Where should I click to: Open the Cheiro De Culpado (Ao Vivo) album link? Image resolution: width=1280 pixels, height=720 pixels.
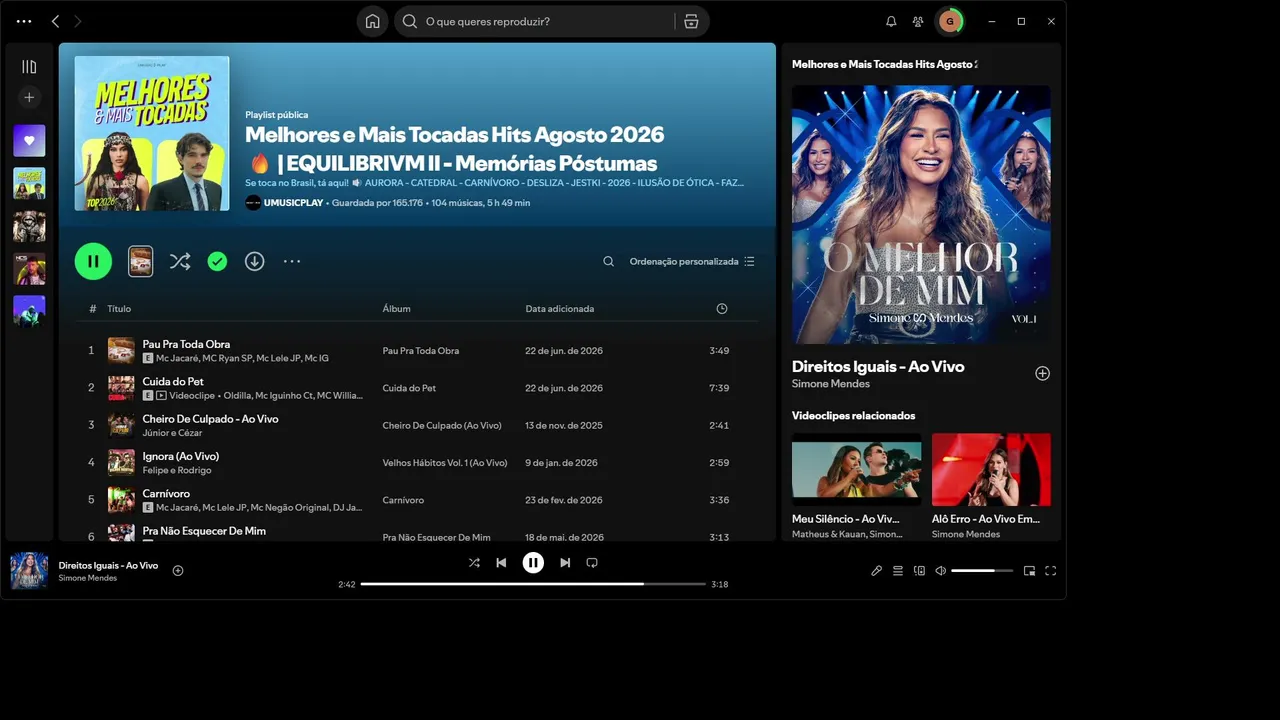coord(442,426)
